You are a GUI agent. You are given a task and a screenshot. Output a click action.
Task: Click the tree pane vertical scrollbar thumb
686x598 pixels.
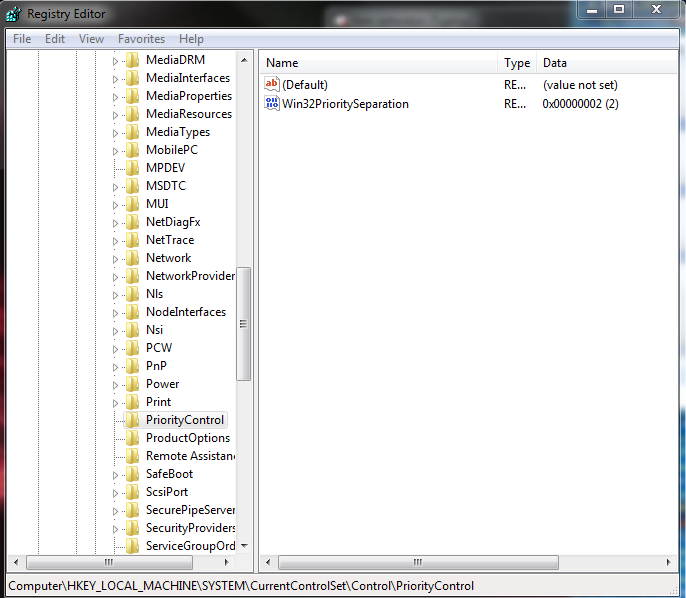coord(244,324)
